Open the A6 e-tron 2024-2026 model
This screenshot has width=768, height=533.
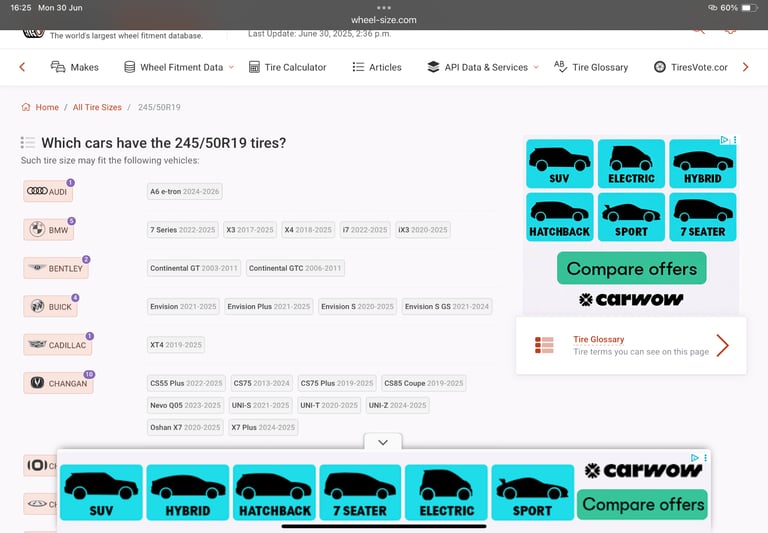pyautogui.click(x=185, y=192)
